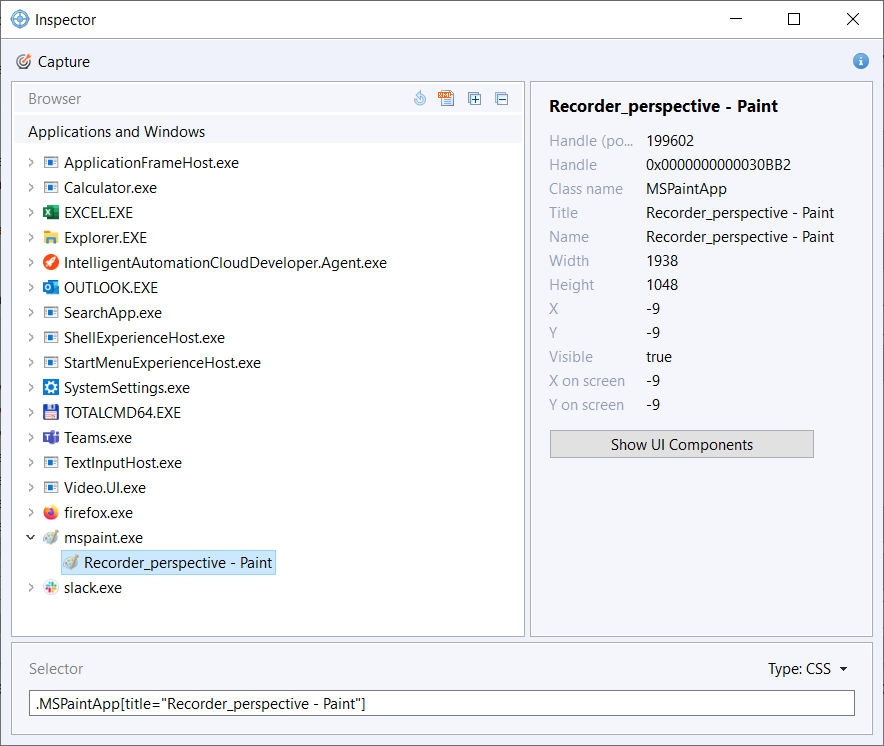The image size is (884, 746).
Task: Click the ApplicationFrameHost.exe window icon
Action: tap(51, 162)
